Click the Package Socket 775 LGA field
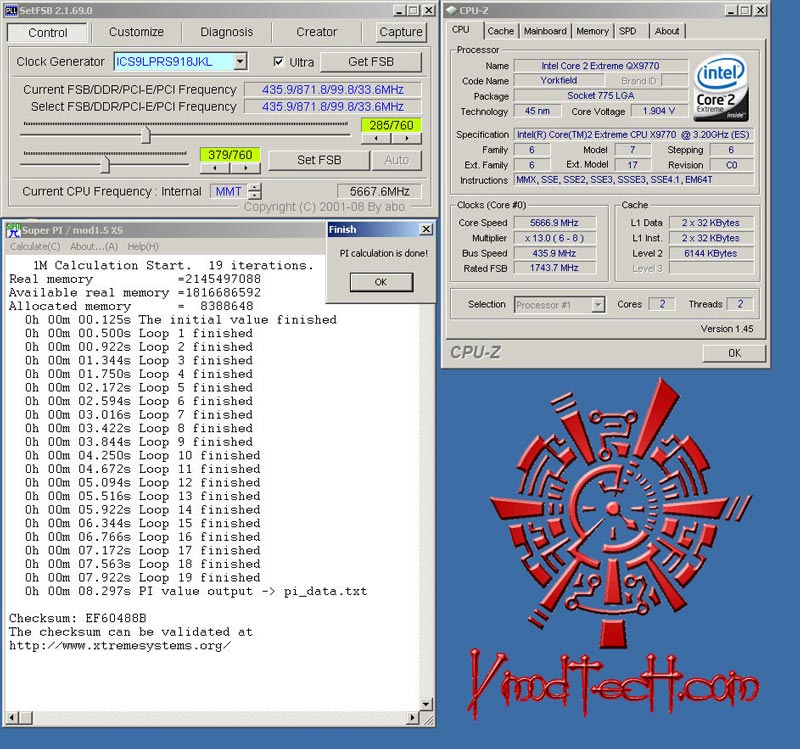Image resolution: width=800 pixels, height=749 pixels. click(601, 96)
